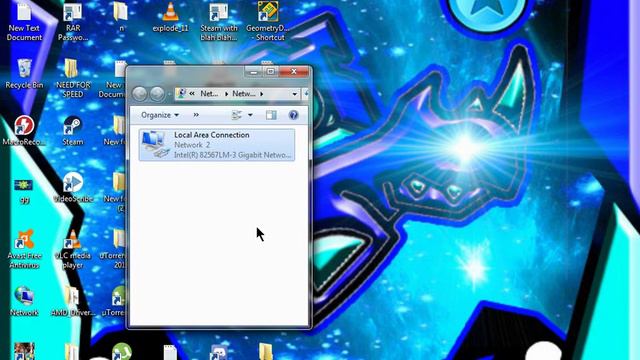Open the Steam with blah blah shortcut
Viewport: 640px width, 360px height.
[219, 22]
